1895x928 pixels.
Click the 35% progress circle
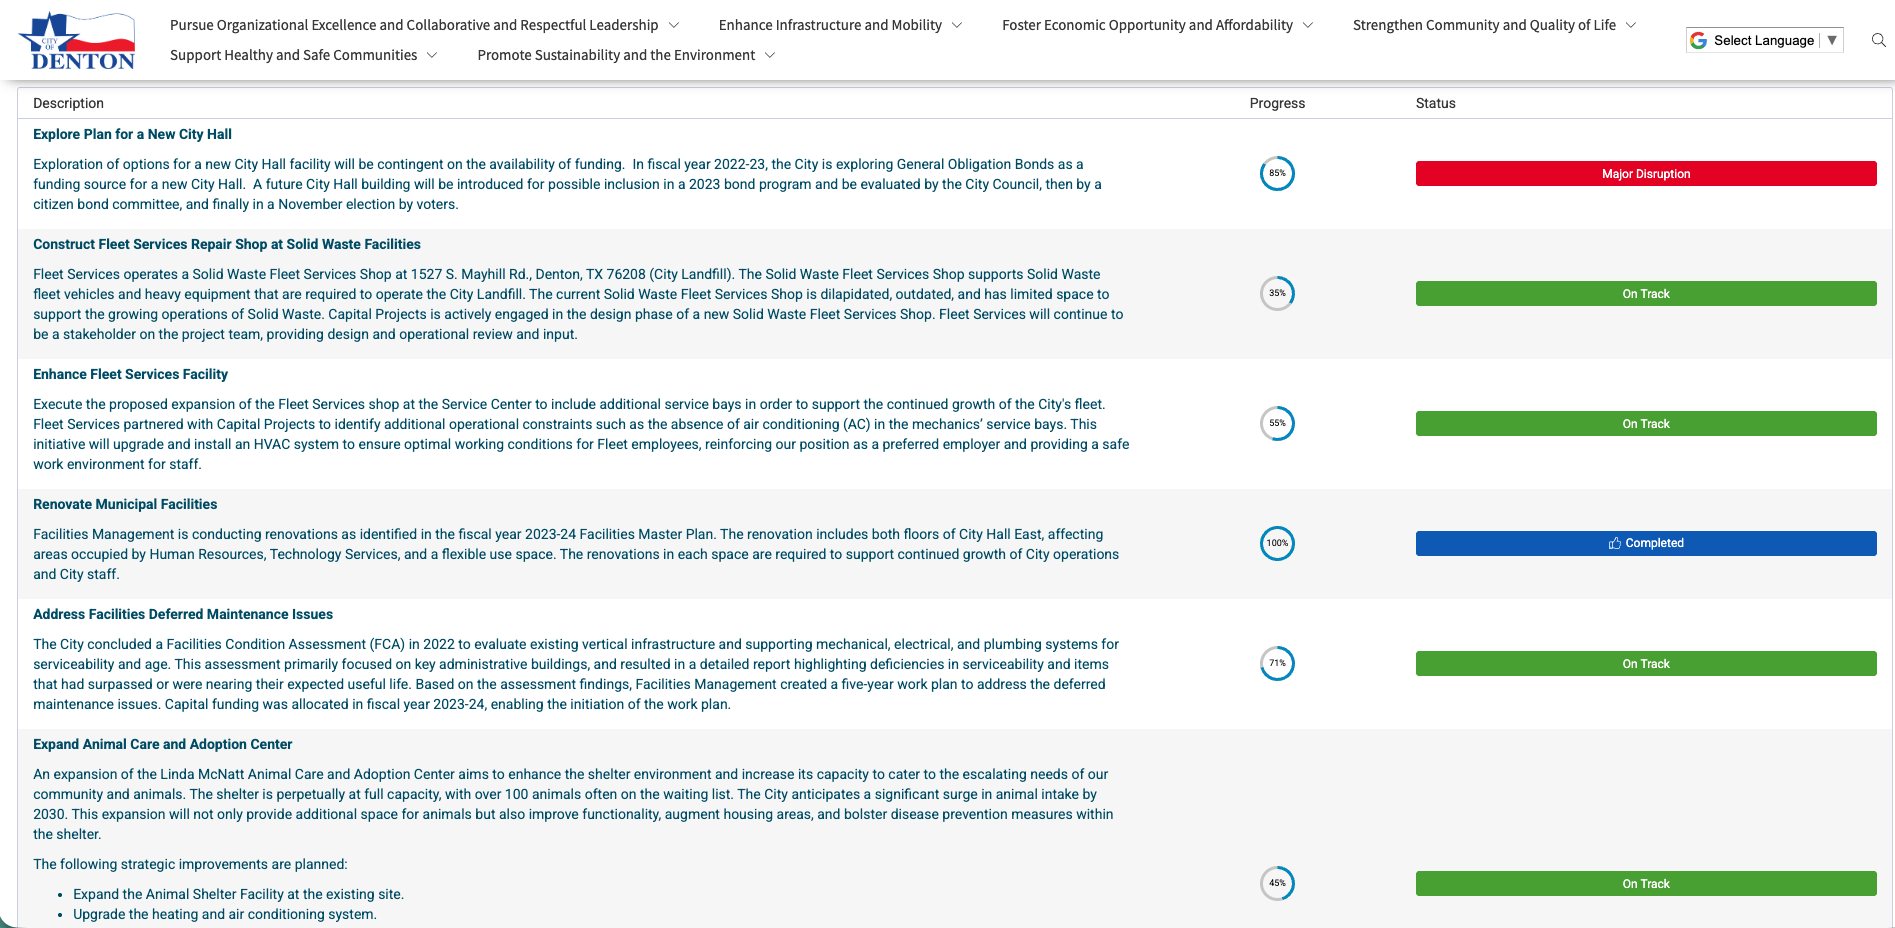click(x=1277, y=294)
